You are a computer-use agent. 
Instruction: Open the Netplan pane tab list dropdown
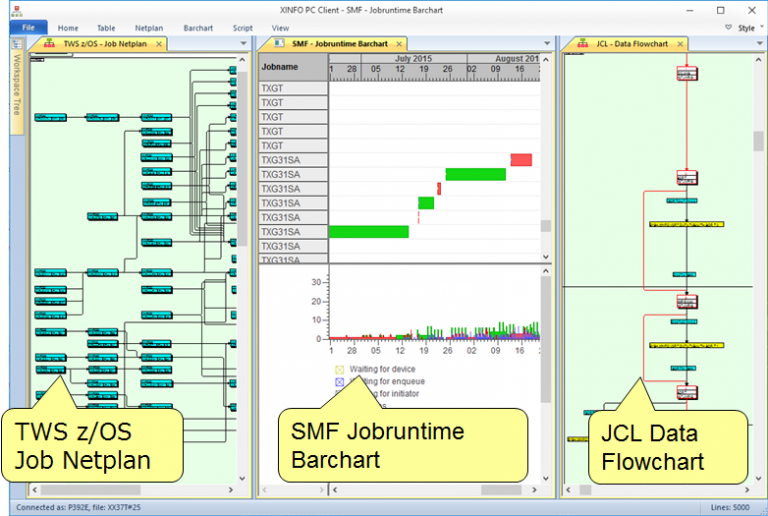[243, 44]
